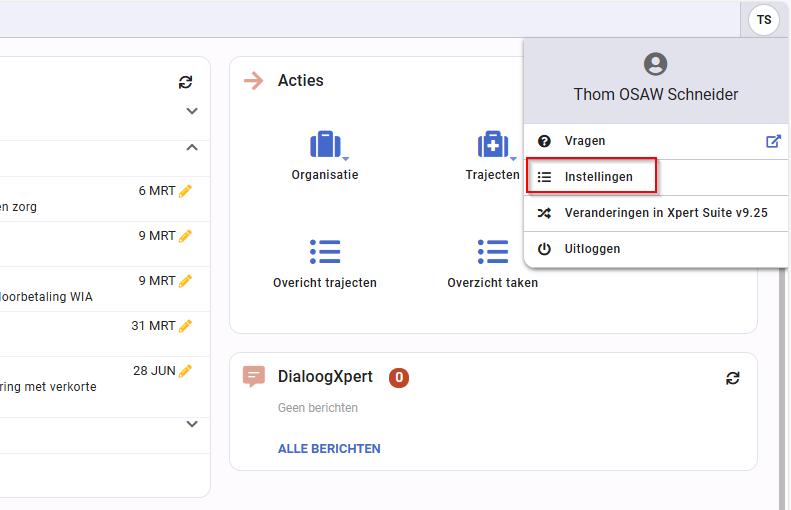The height and width of the screenshot is (510, 791).
Task: Open Instellingen from user menu
Action: [598, 177]
